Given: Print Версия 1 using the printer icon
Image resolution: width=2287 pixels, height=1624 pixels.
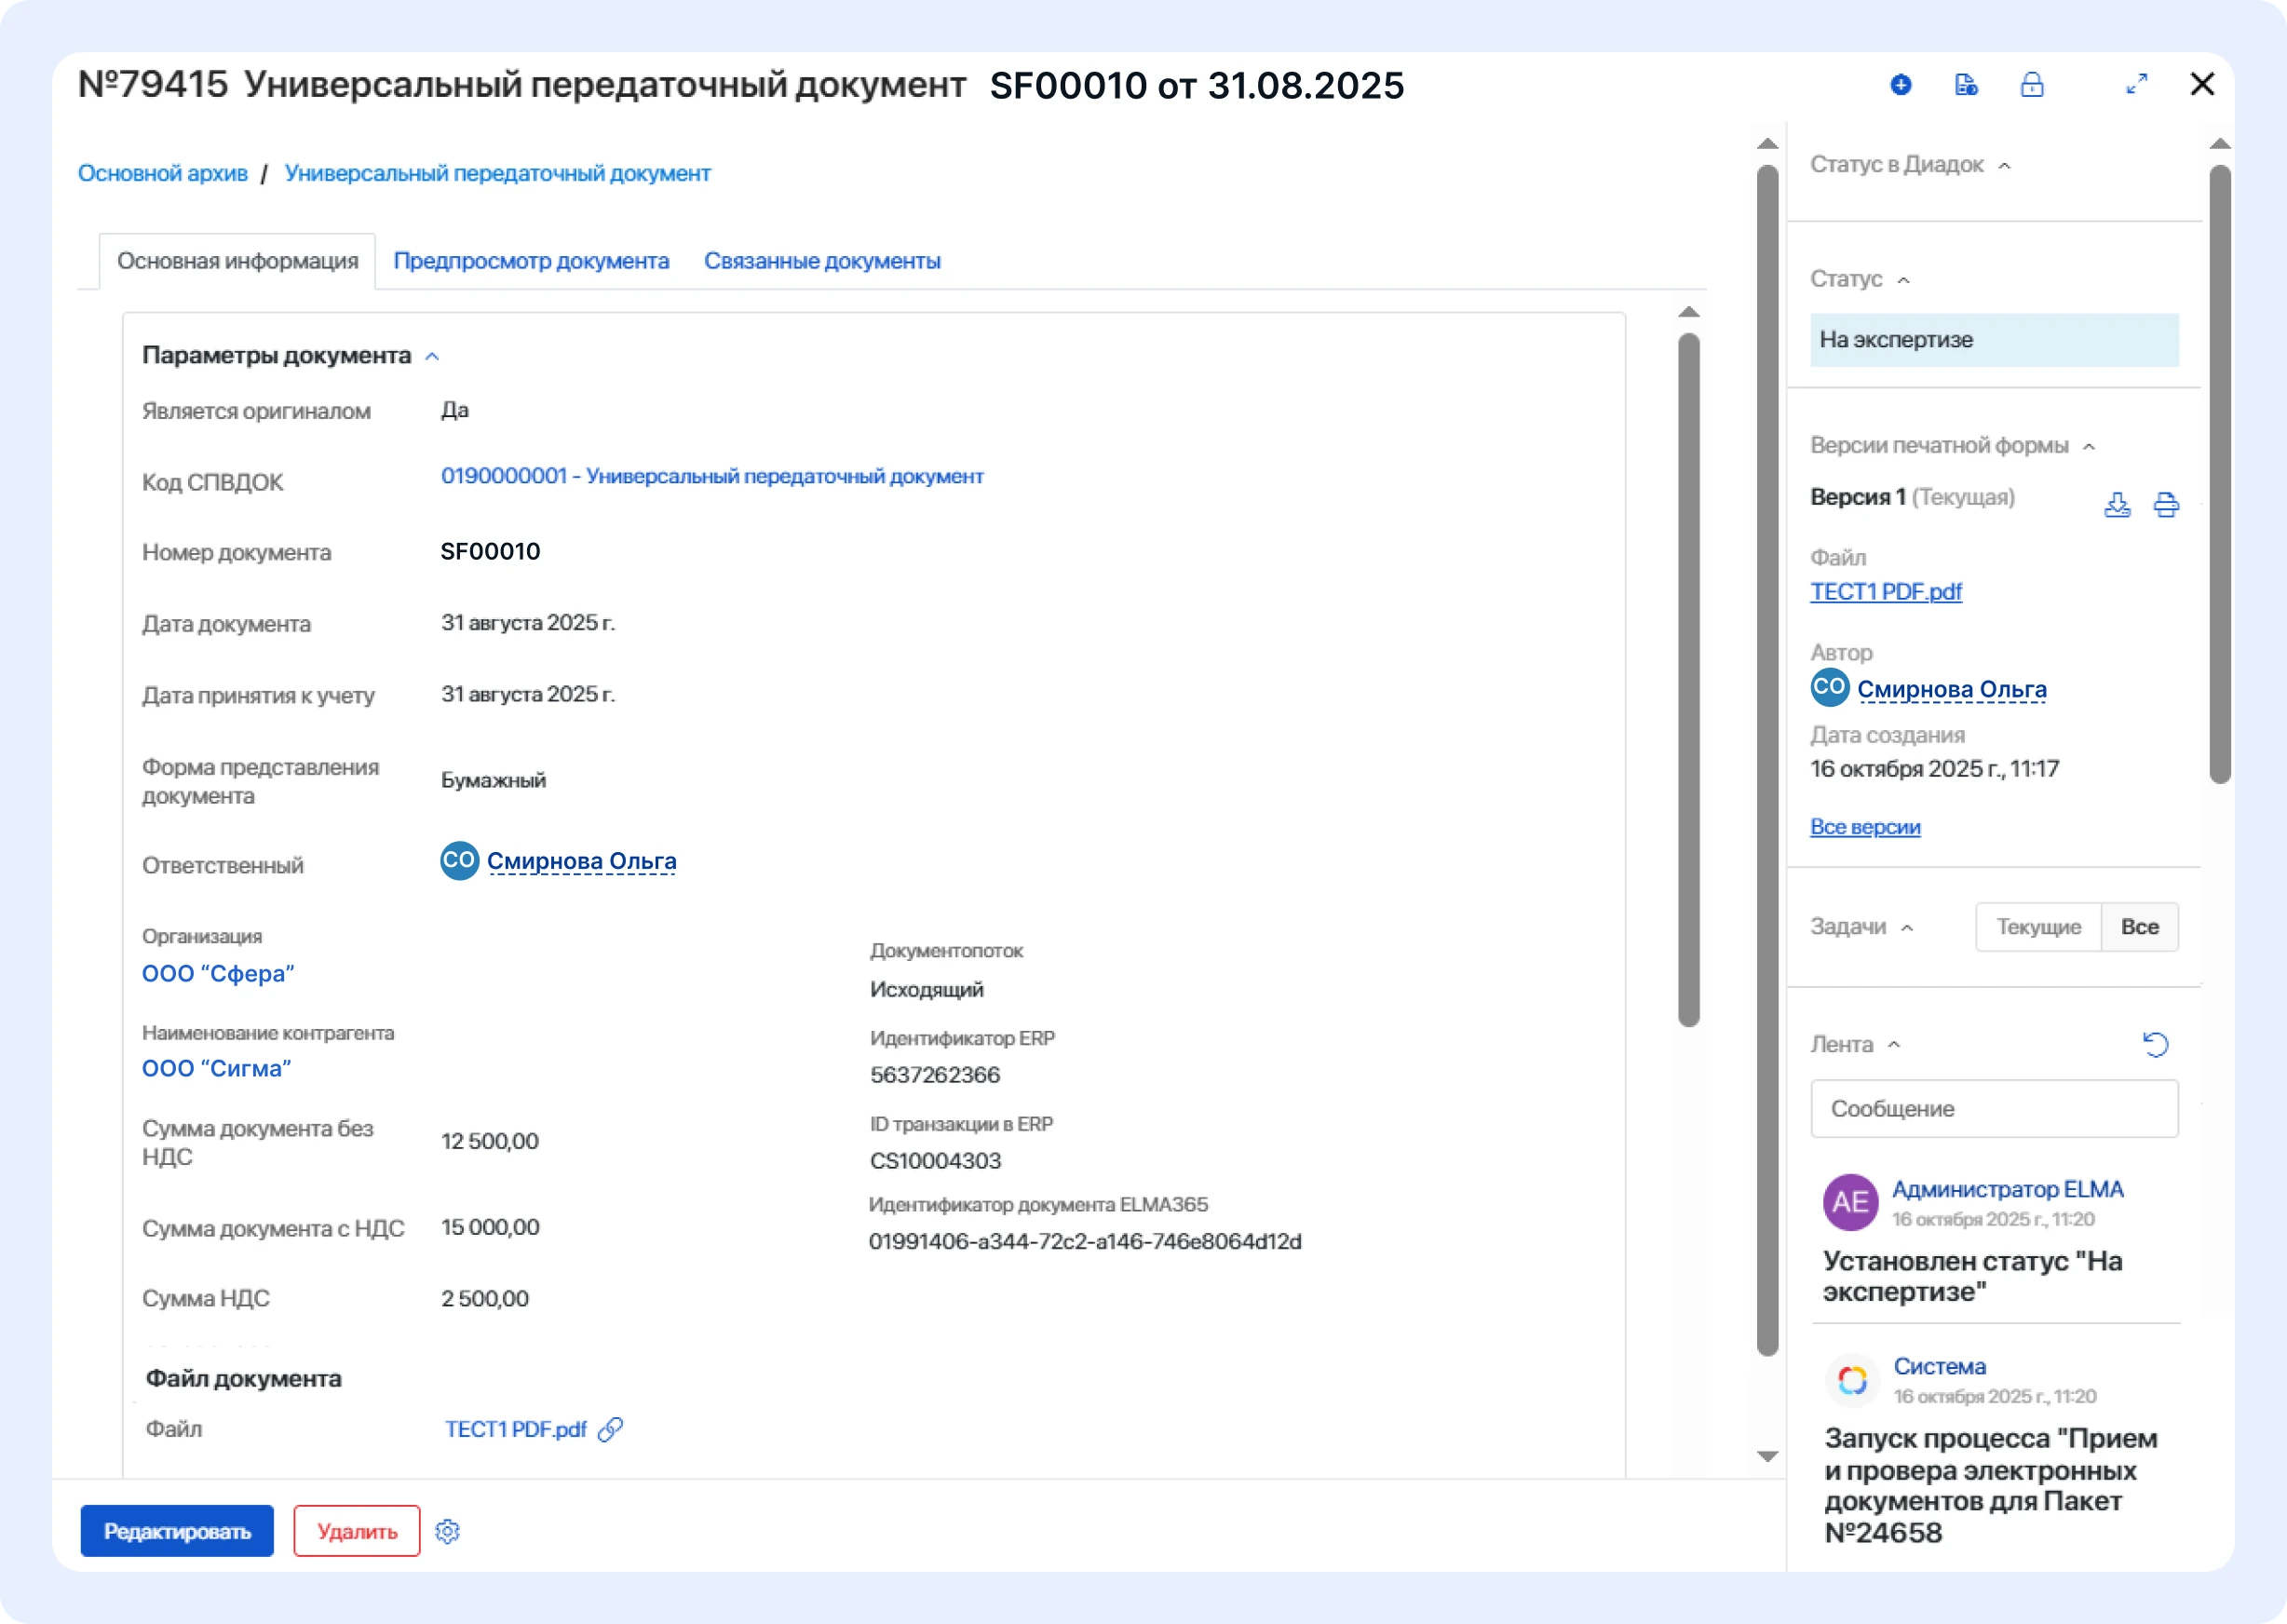Looking at the screenshot, I should [x=2168, y=506].
